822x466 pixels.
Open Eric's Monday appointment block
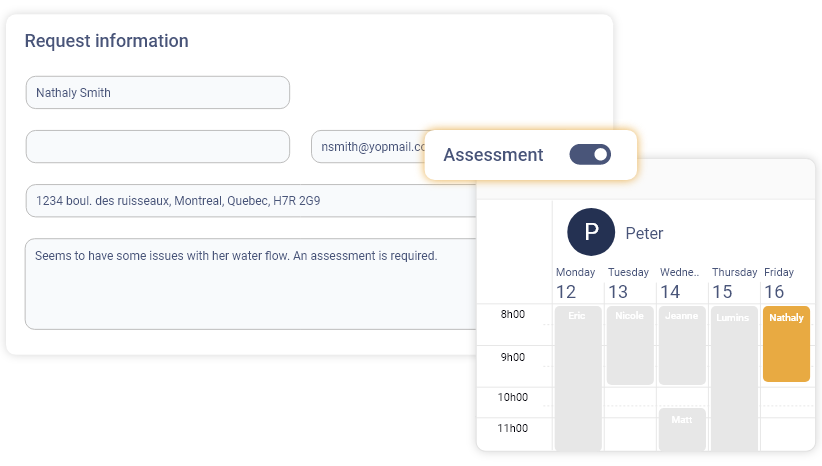click(577, 378)
